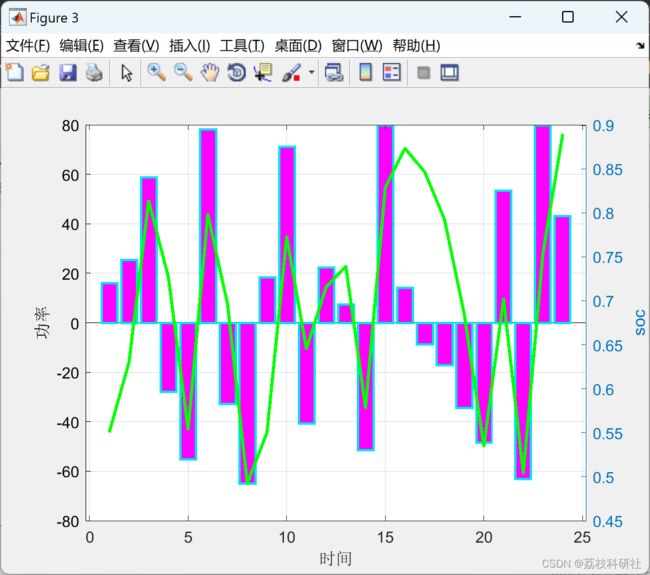This screenshot has width=650, height=575.
Task: Enable the Pan hand tool
Action: 210,73
